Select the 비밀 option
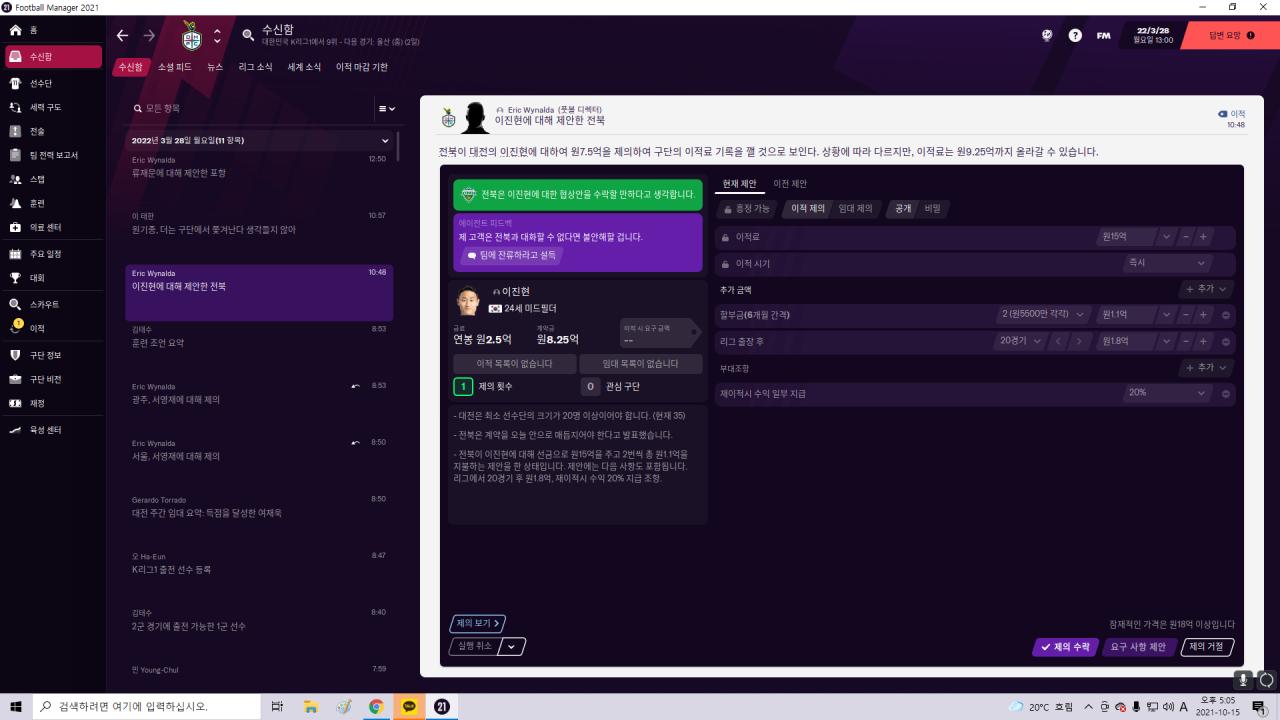The height and width of the screenshot is (720, 1280). point(932,209)
